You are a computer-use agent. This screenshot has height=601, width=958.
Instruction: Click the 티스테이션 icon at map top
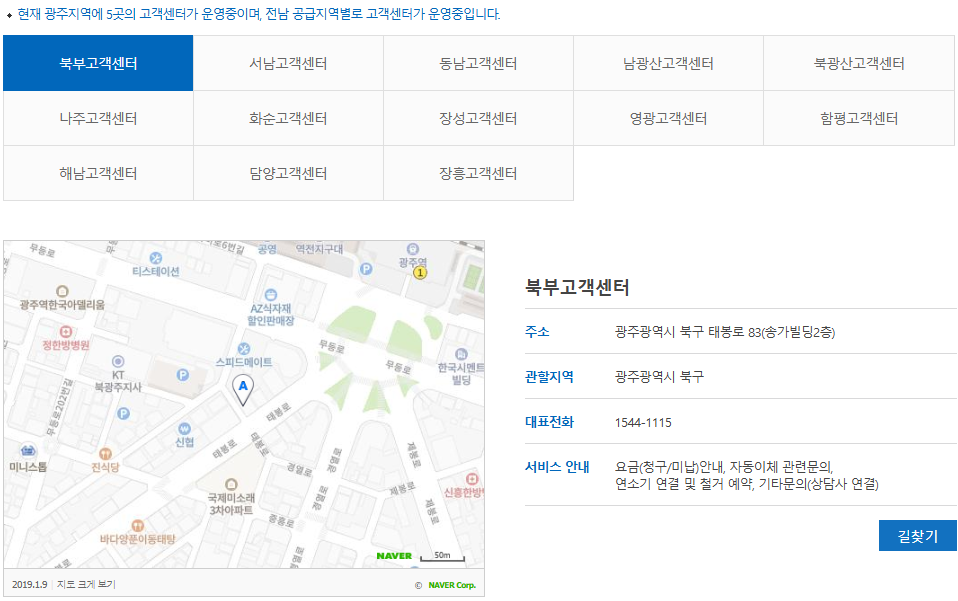click(x=154, y=257)
